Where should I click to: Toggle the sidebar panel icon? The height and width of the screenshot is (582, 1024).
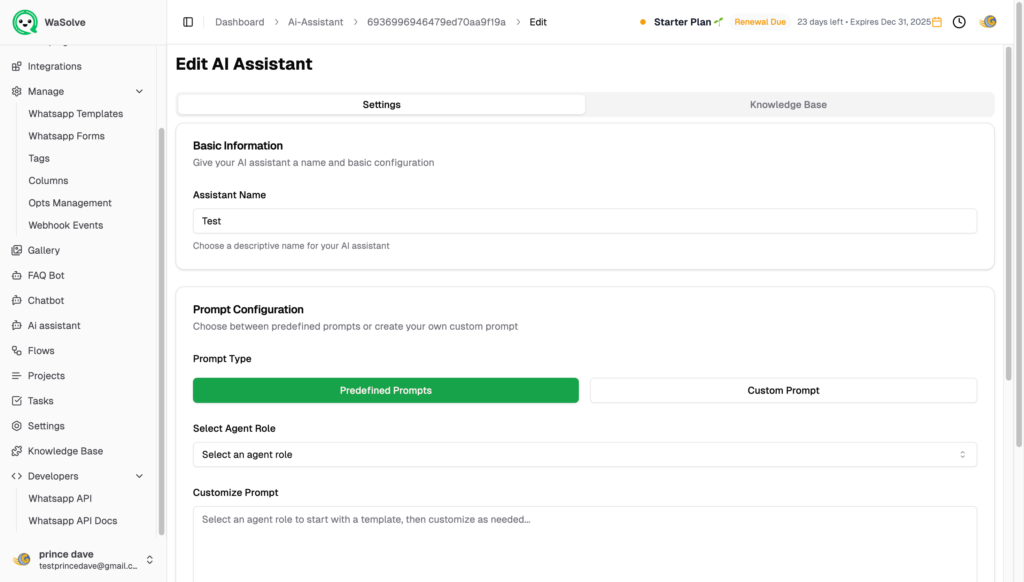188,22
